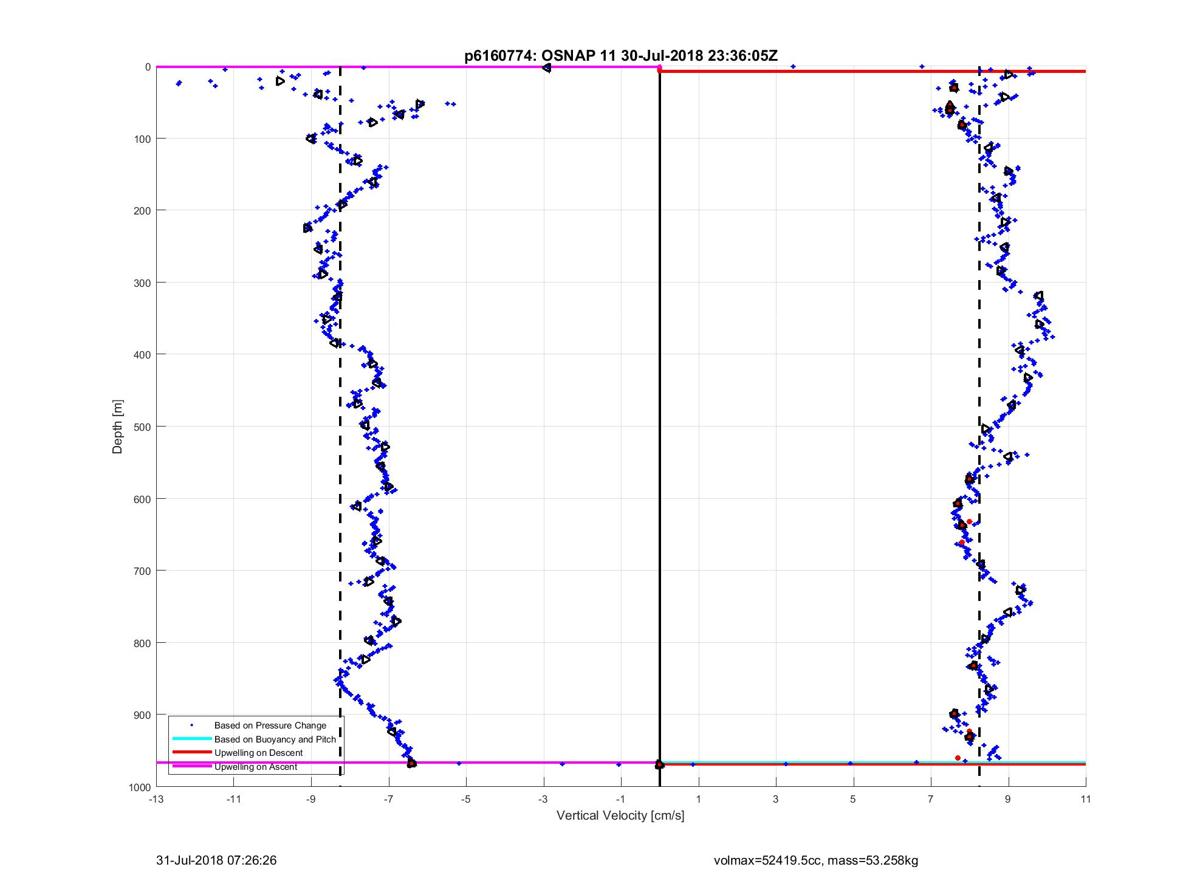1200x885 pixels.
Task: Click the x-axis tick label '-11'
Action: pos(233,799)
